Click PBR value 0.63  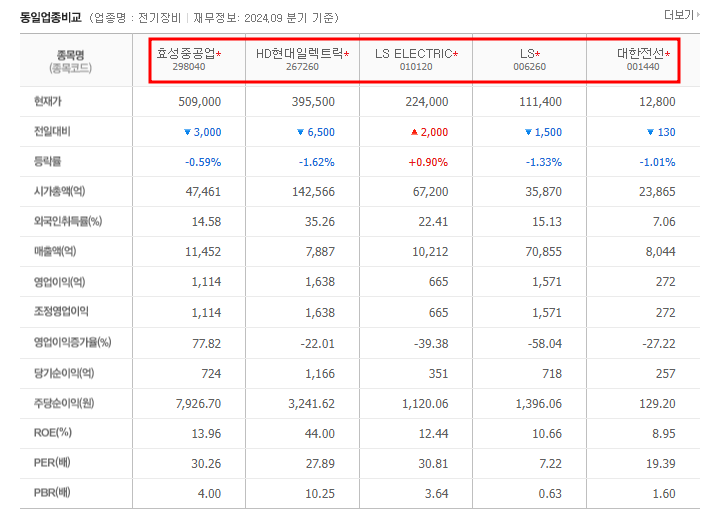(x=550, y=494)
